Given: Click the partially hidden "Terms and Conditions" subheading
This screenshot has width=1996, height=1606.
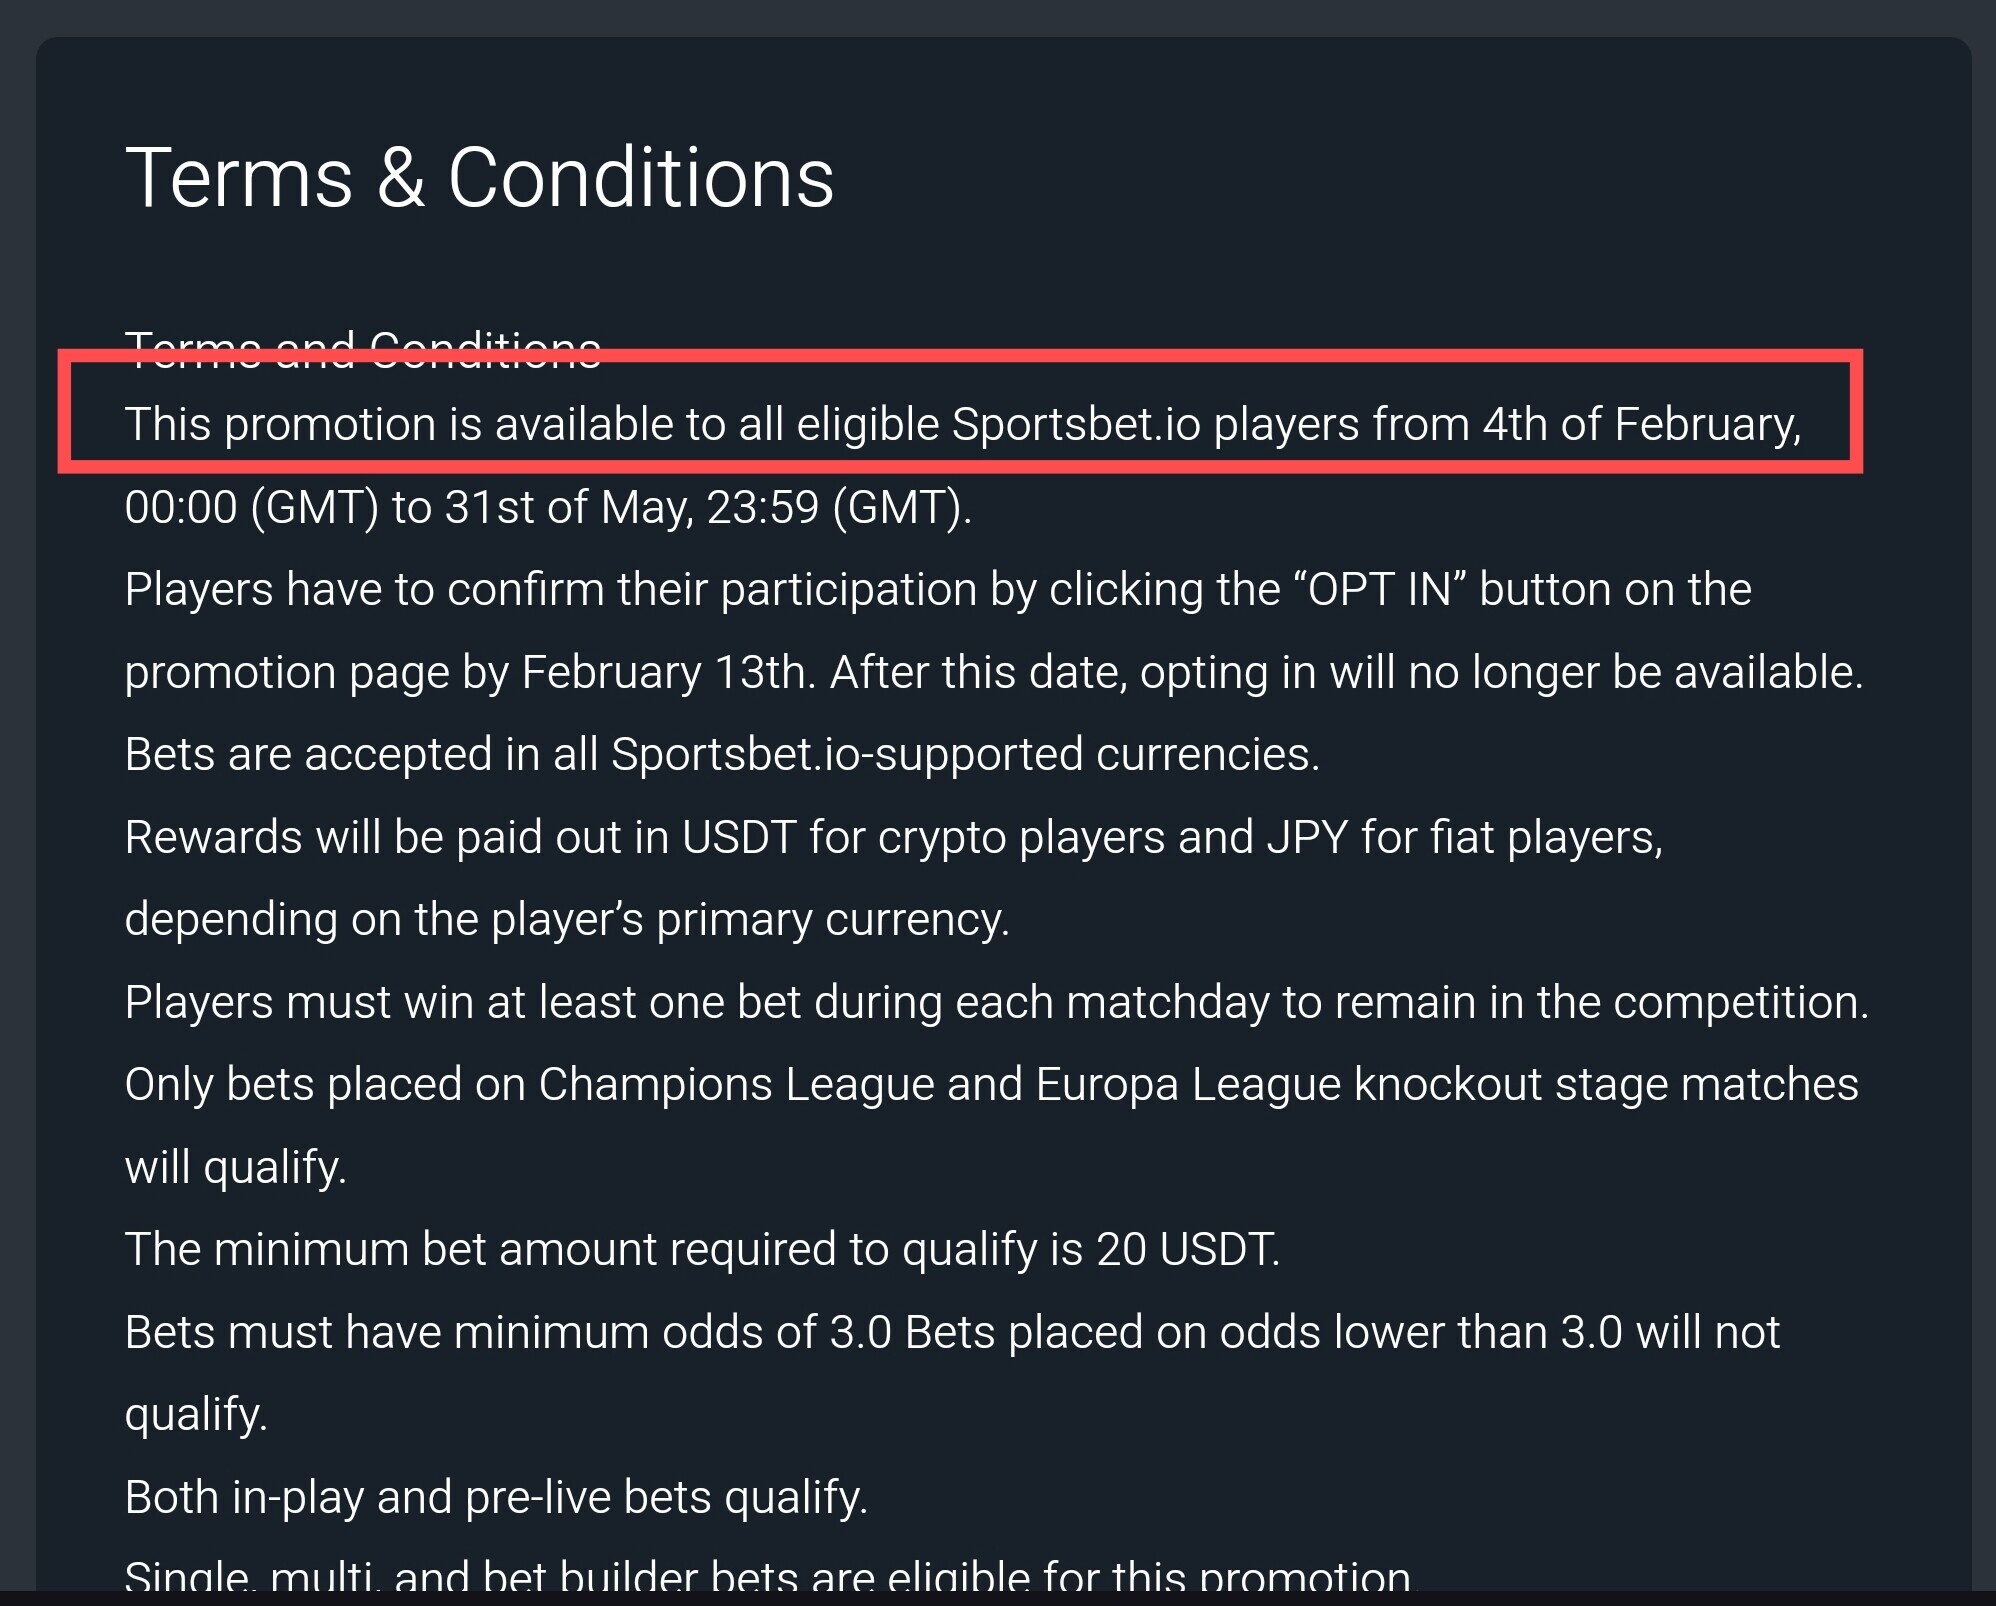Looking at the screenshot, I should (x=363, y=348).
